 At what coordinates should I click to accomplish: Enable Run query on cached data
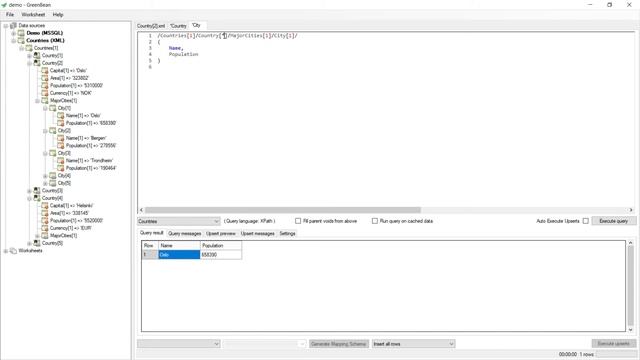(375, 221)
